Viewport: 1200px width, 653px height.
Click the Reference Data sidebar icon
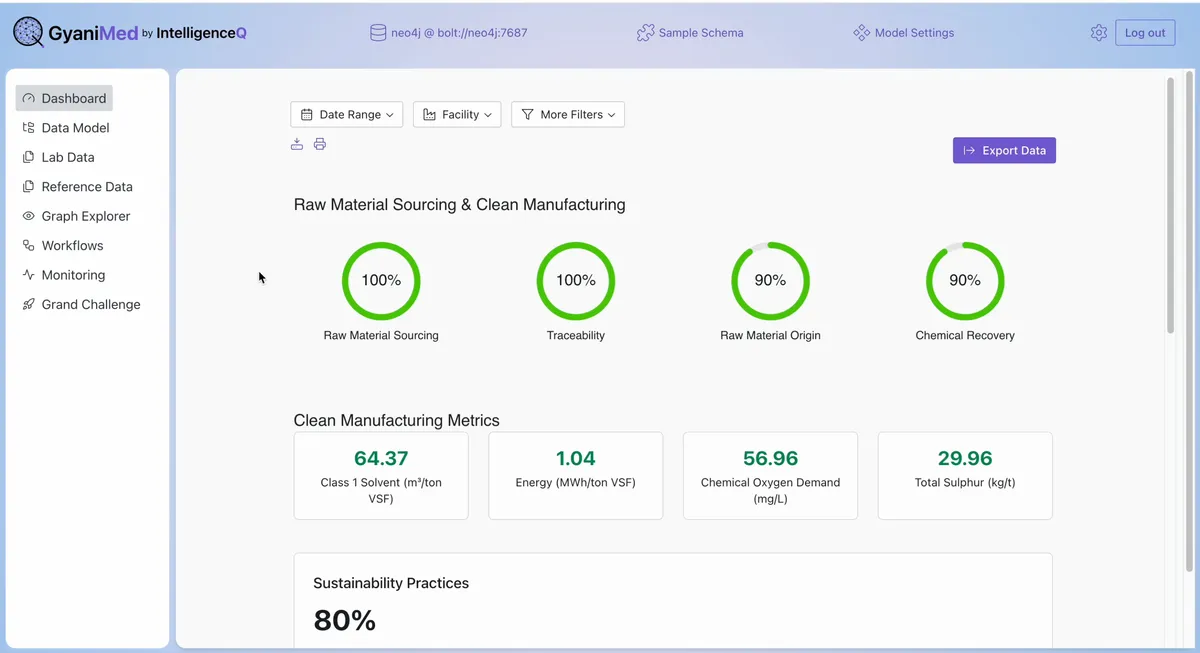28,187
